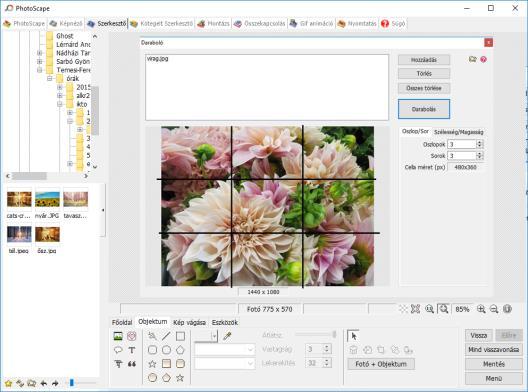Viewport: 528px width, 392px height.
Task: Adjust the Átlátsz opacity slider
Action: click(316, 334)
